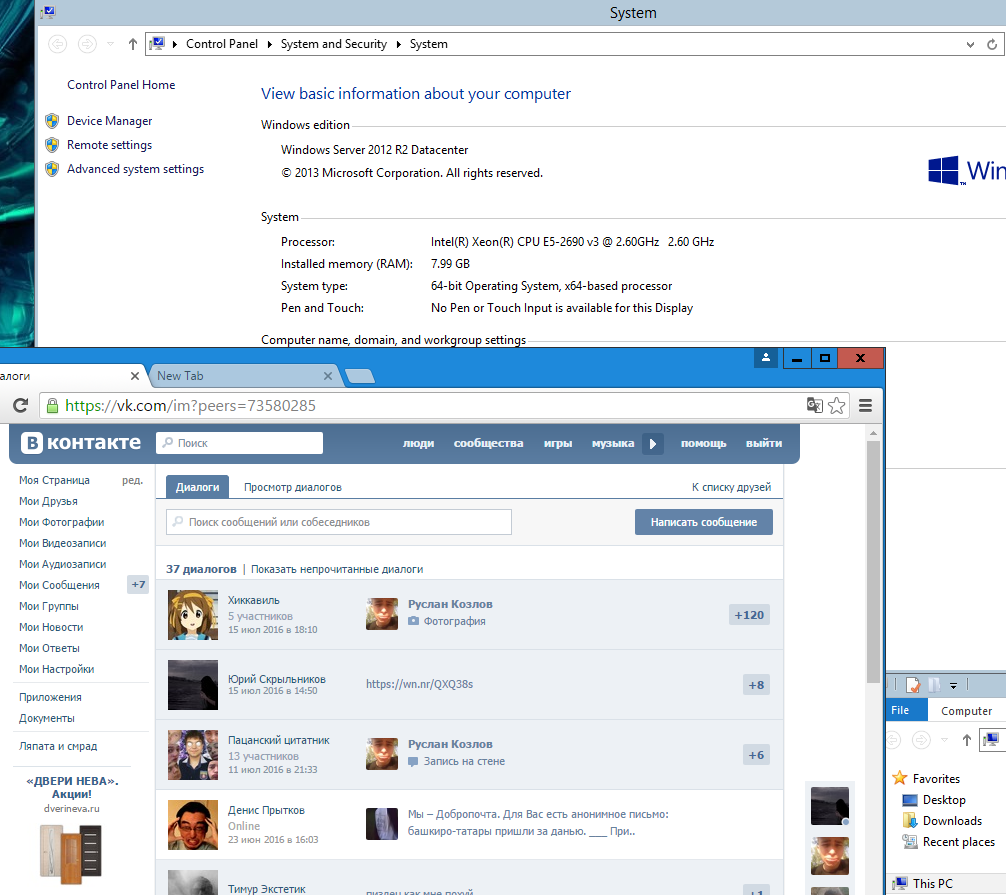Click +120 unread badge in Хиккавиль dialog

pos(749,615)
